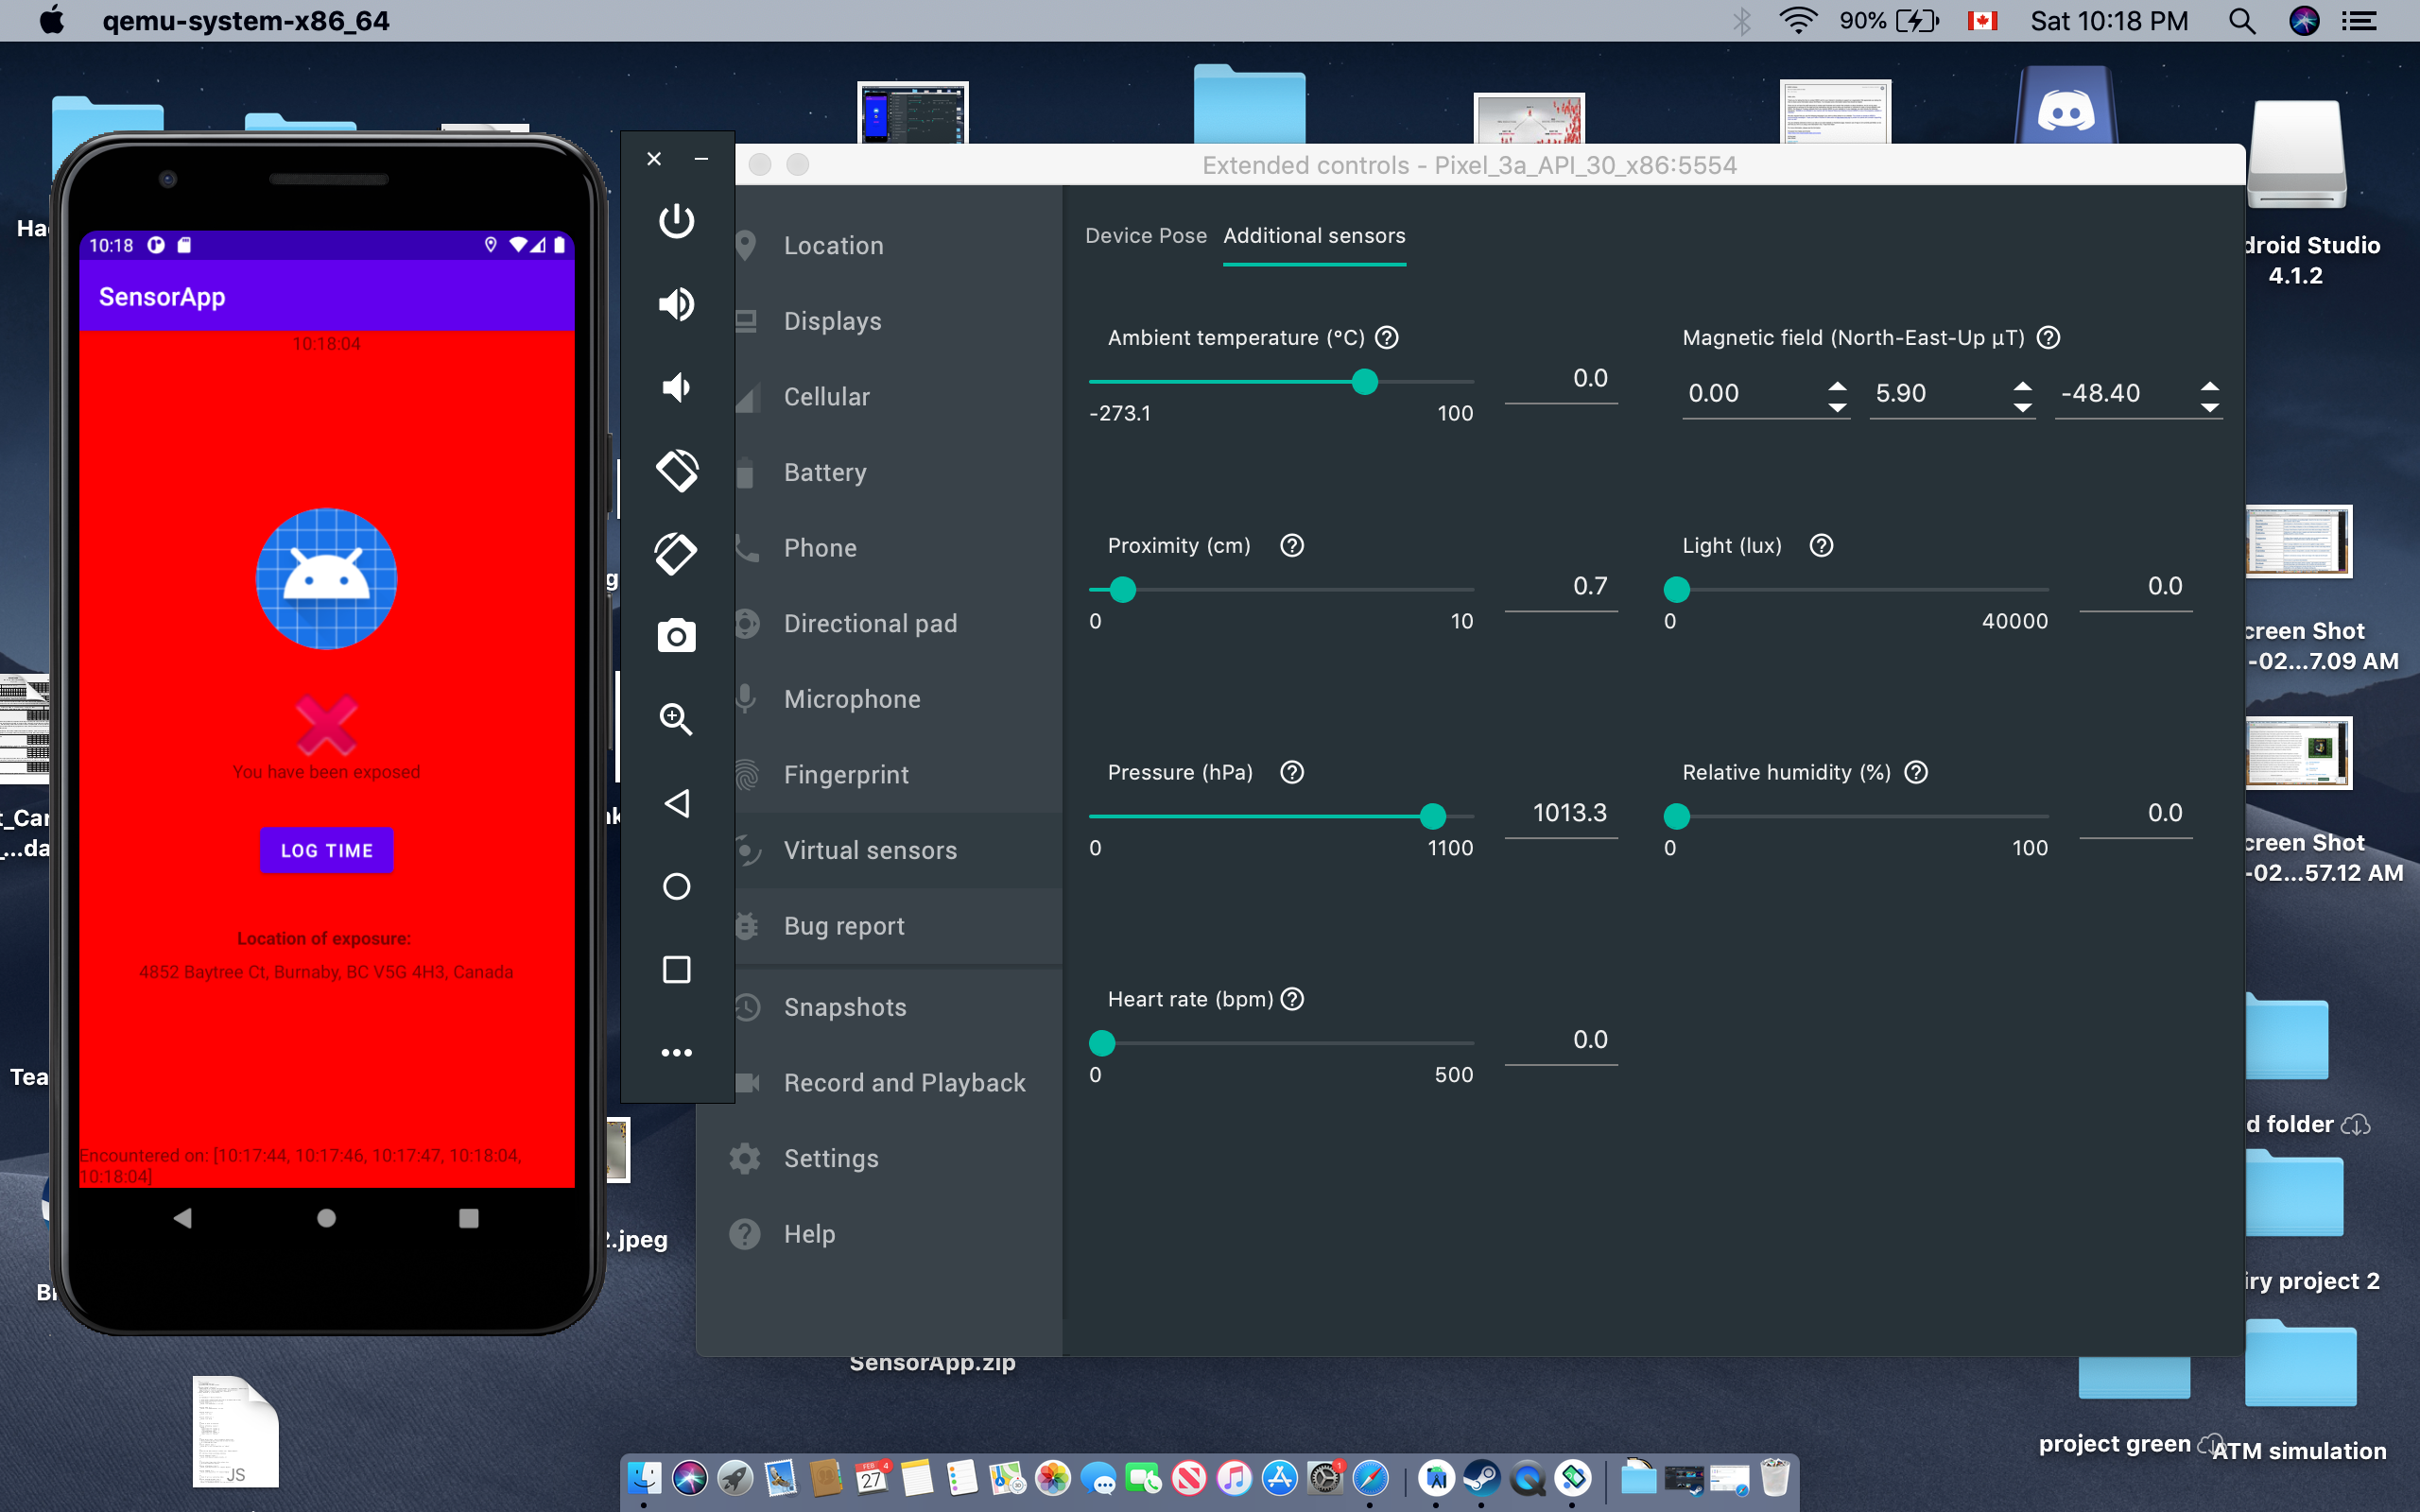Open the three-dots more options icon
The height and width of the screenshot is (1512, 2420).
point(676,1052)
